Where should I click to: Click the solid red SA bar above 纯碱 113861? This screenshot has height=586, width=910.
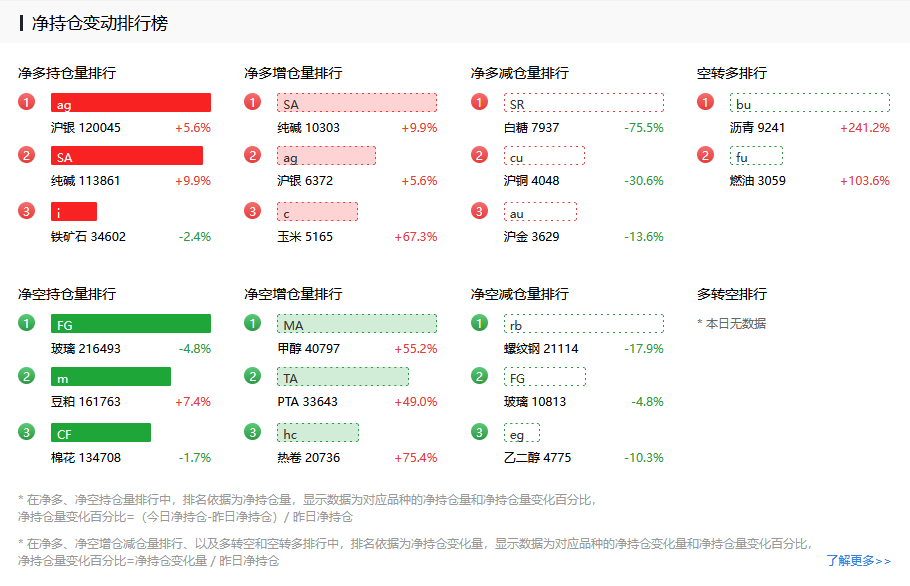point(127,156)
